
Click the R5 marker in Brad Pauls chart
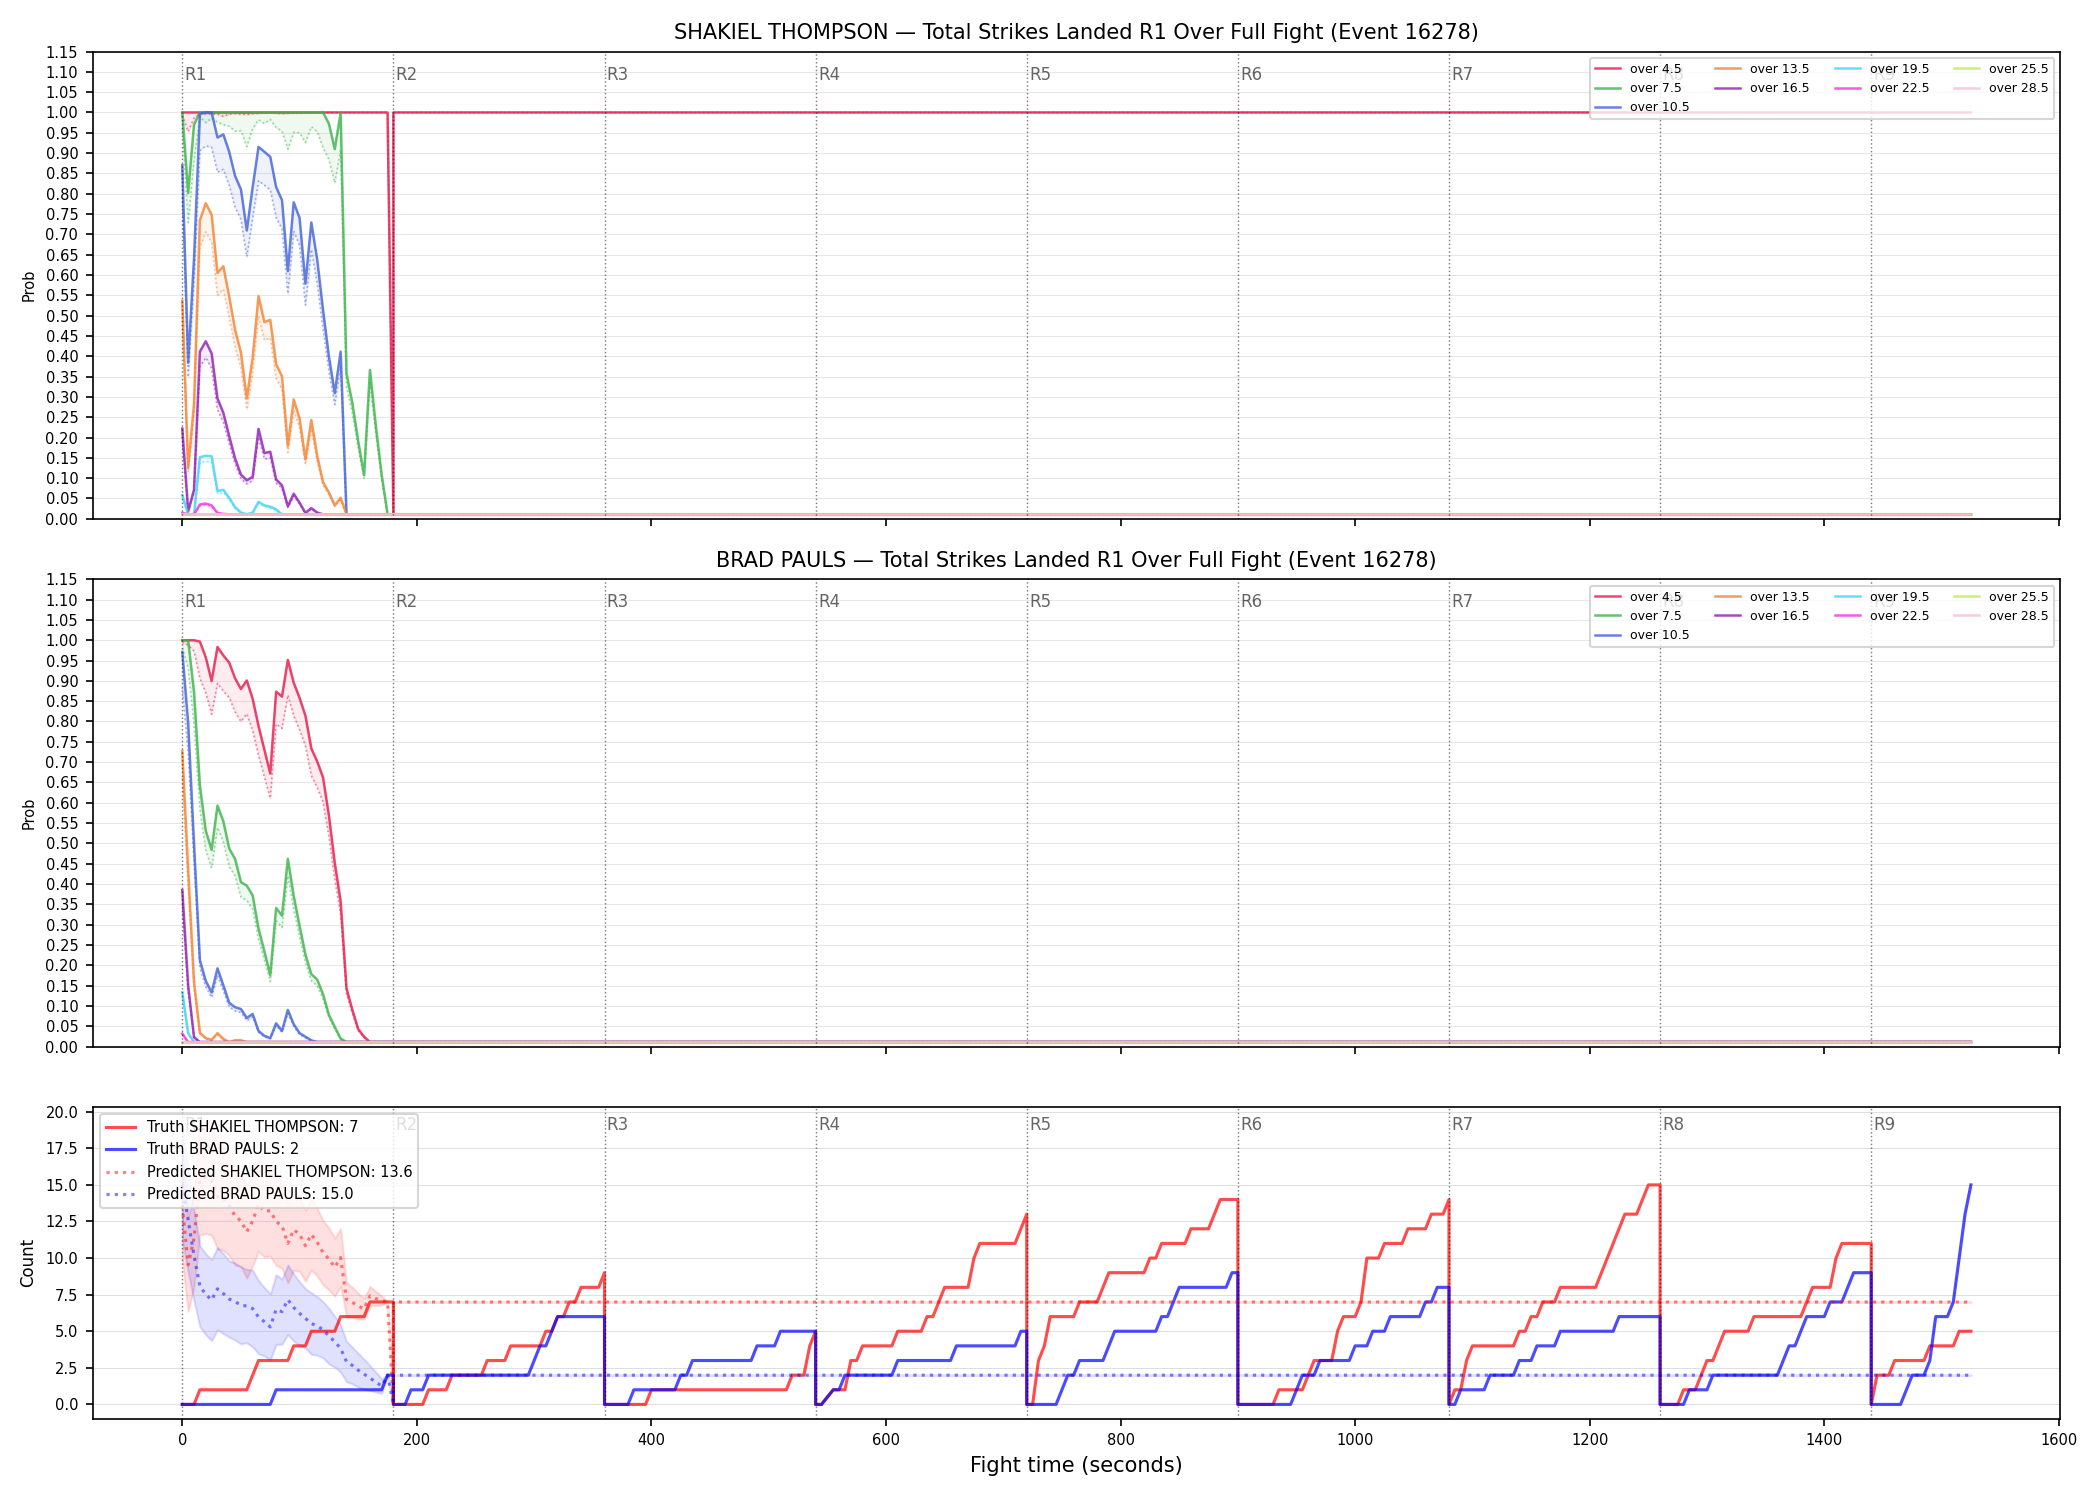[x=1040, y=601]
